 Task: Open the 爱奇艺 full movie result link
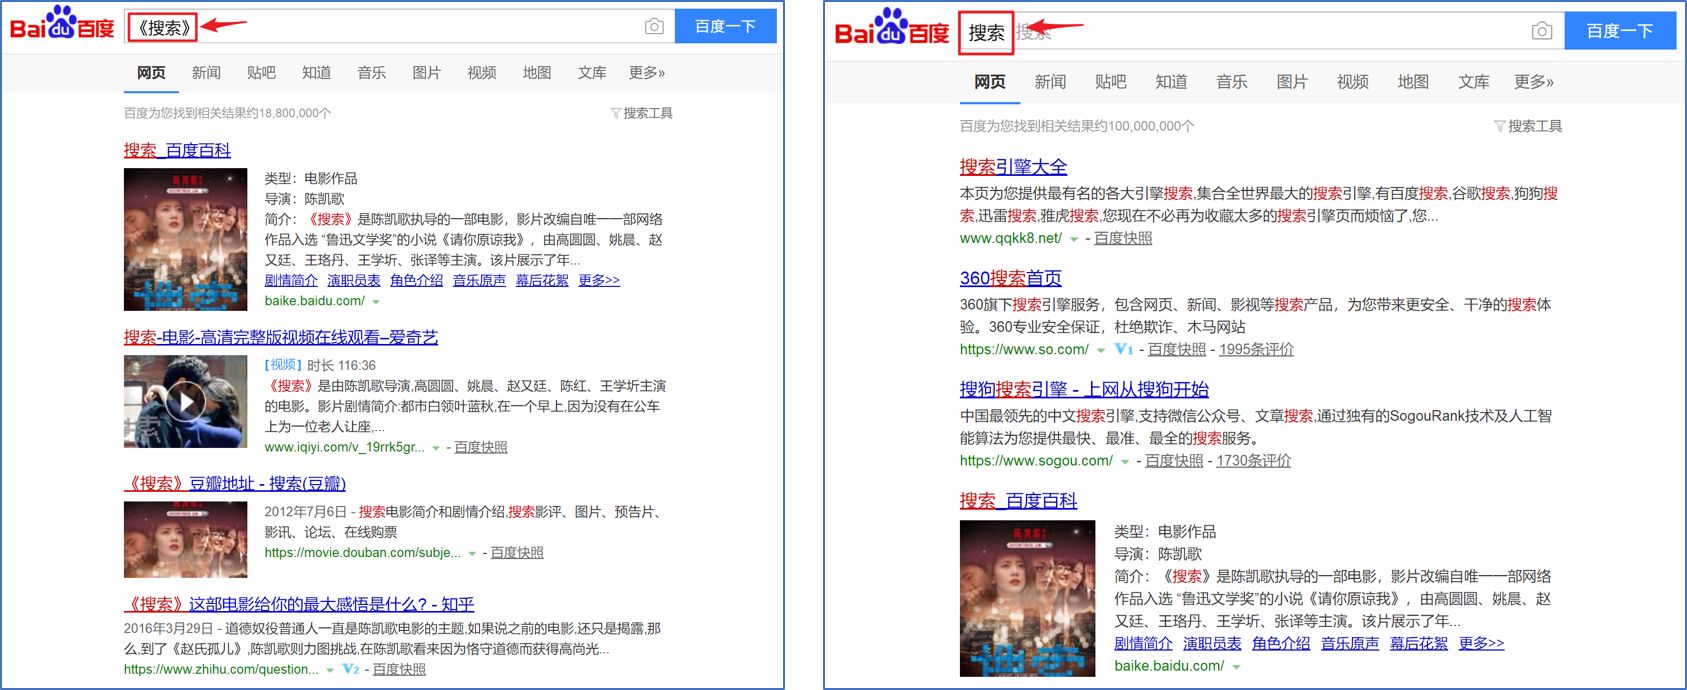(x=281, y=337)
